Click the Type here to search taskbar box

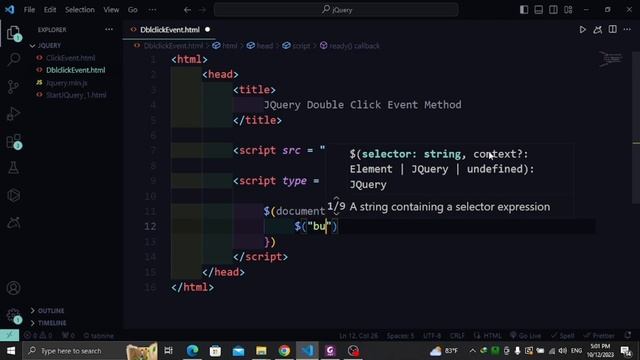90,351
